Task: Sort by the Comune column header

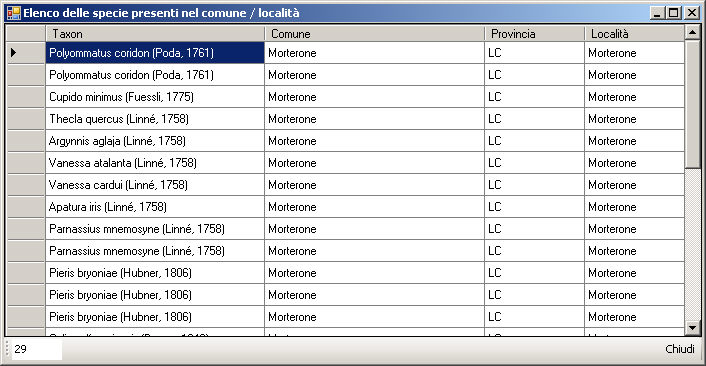Action: [375, 34]
